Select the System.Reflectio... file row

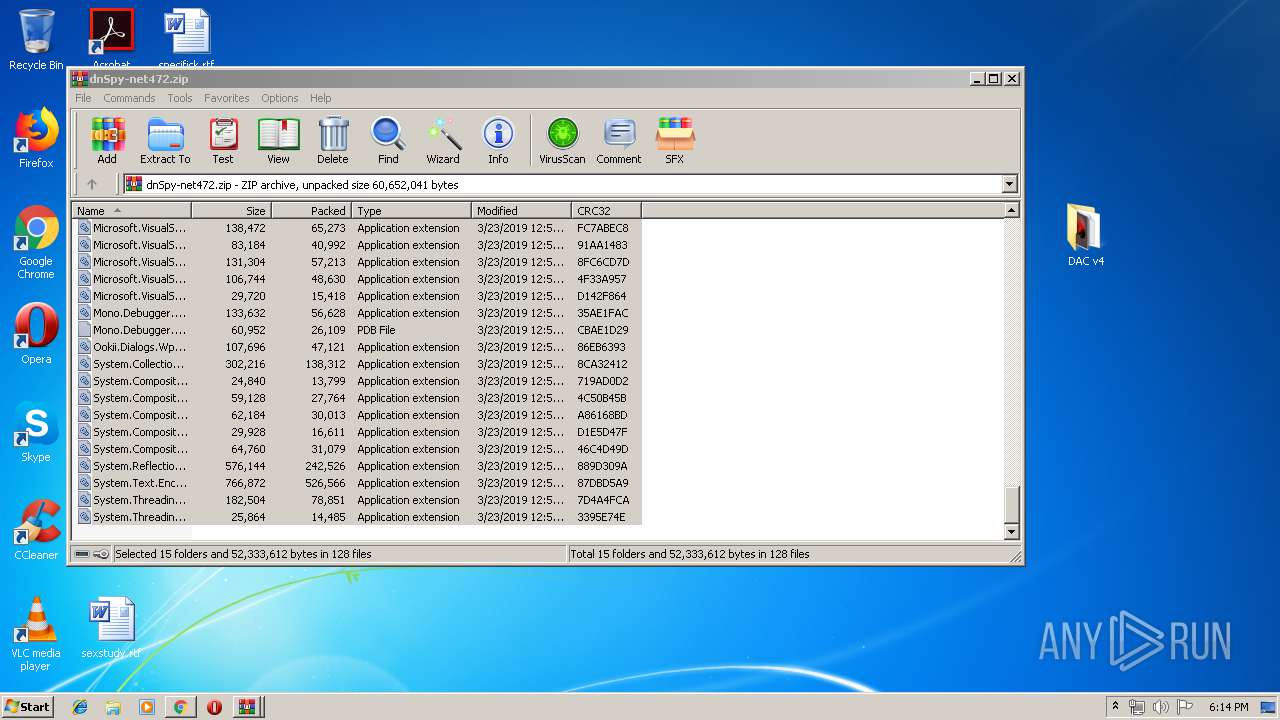pyautogui.click(x=357, y=466)
